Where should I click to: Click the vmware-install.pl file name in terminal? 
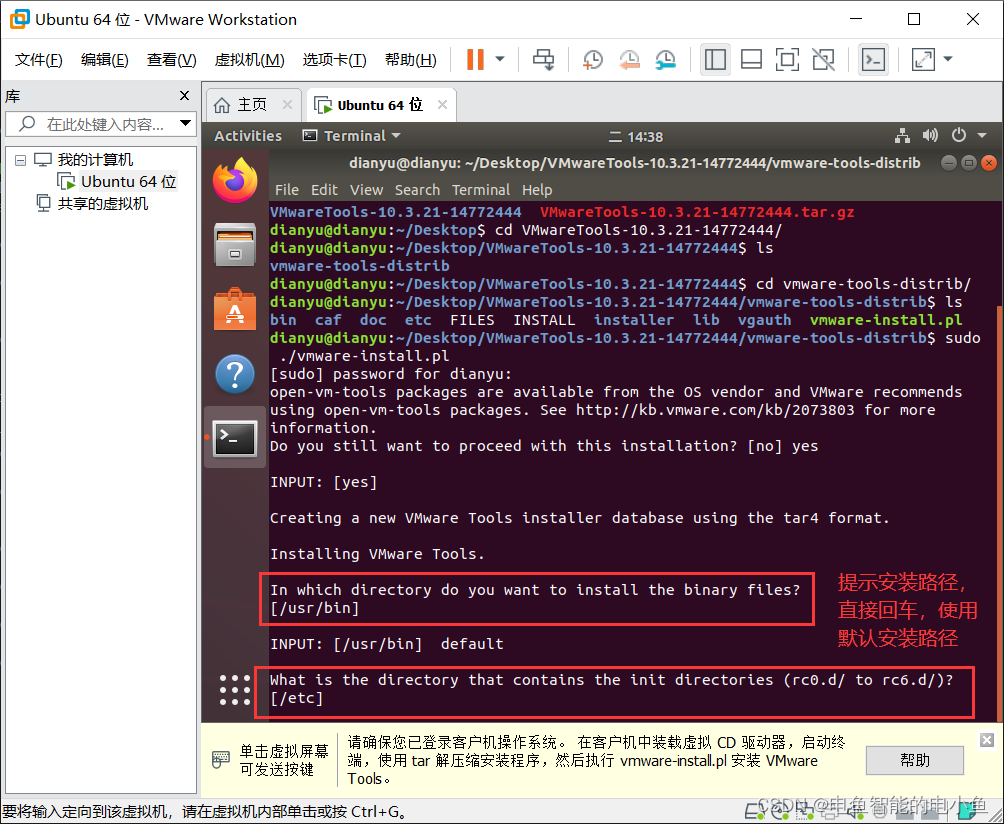coord(886,320)
